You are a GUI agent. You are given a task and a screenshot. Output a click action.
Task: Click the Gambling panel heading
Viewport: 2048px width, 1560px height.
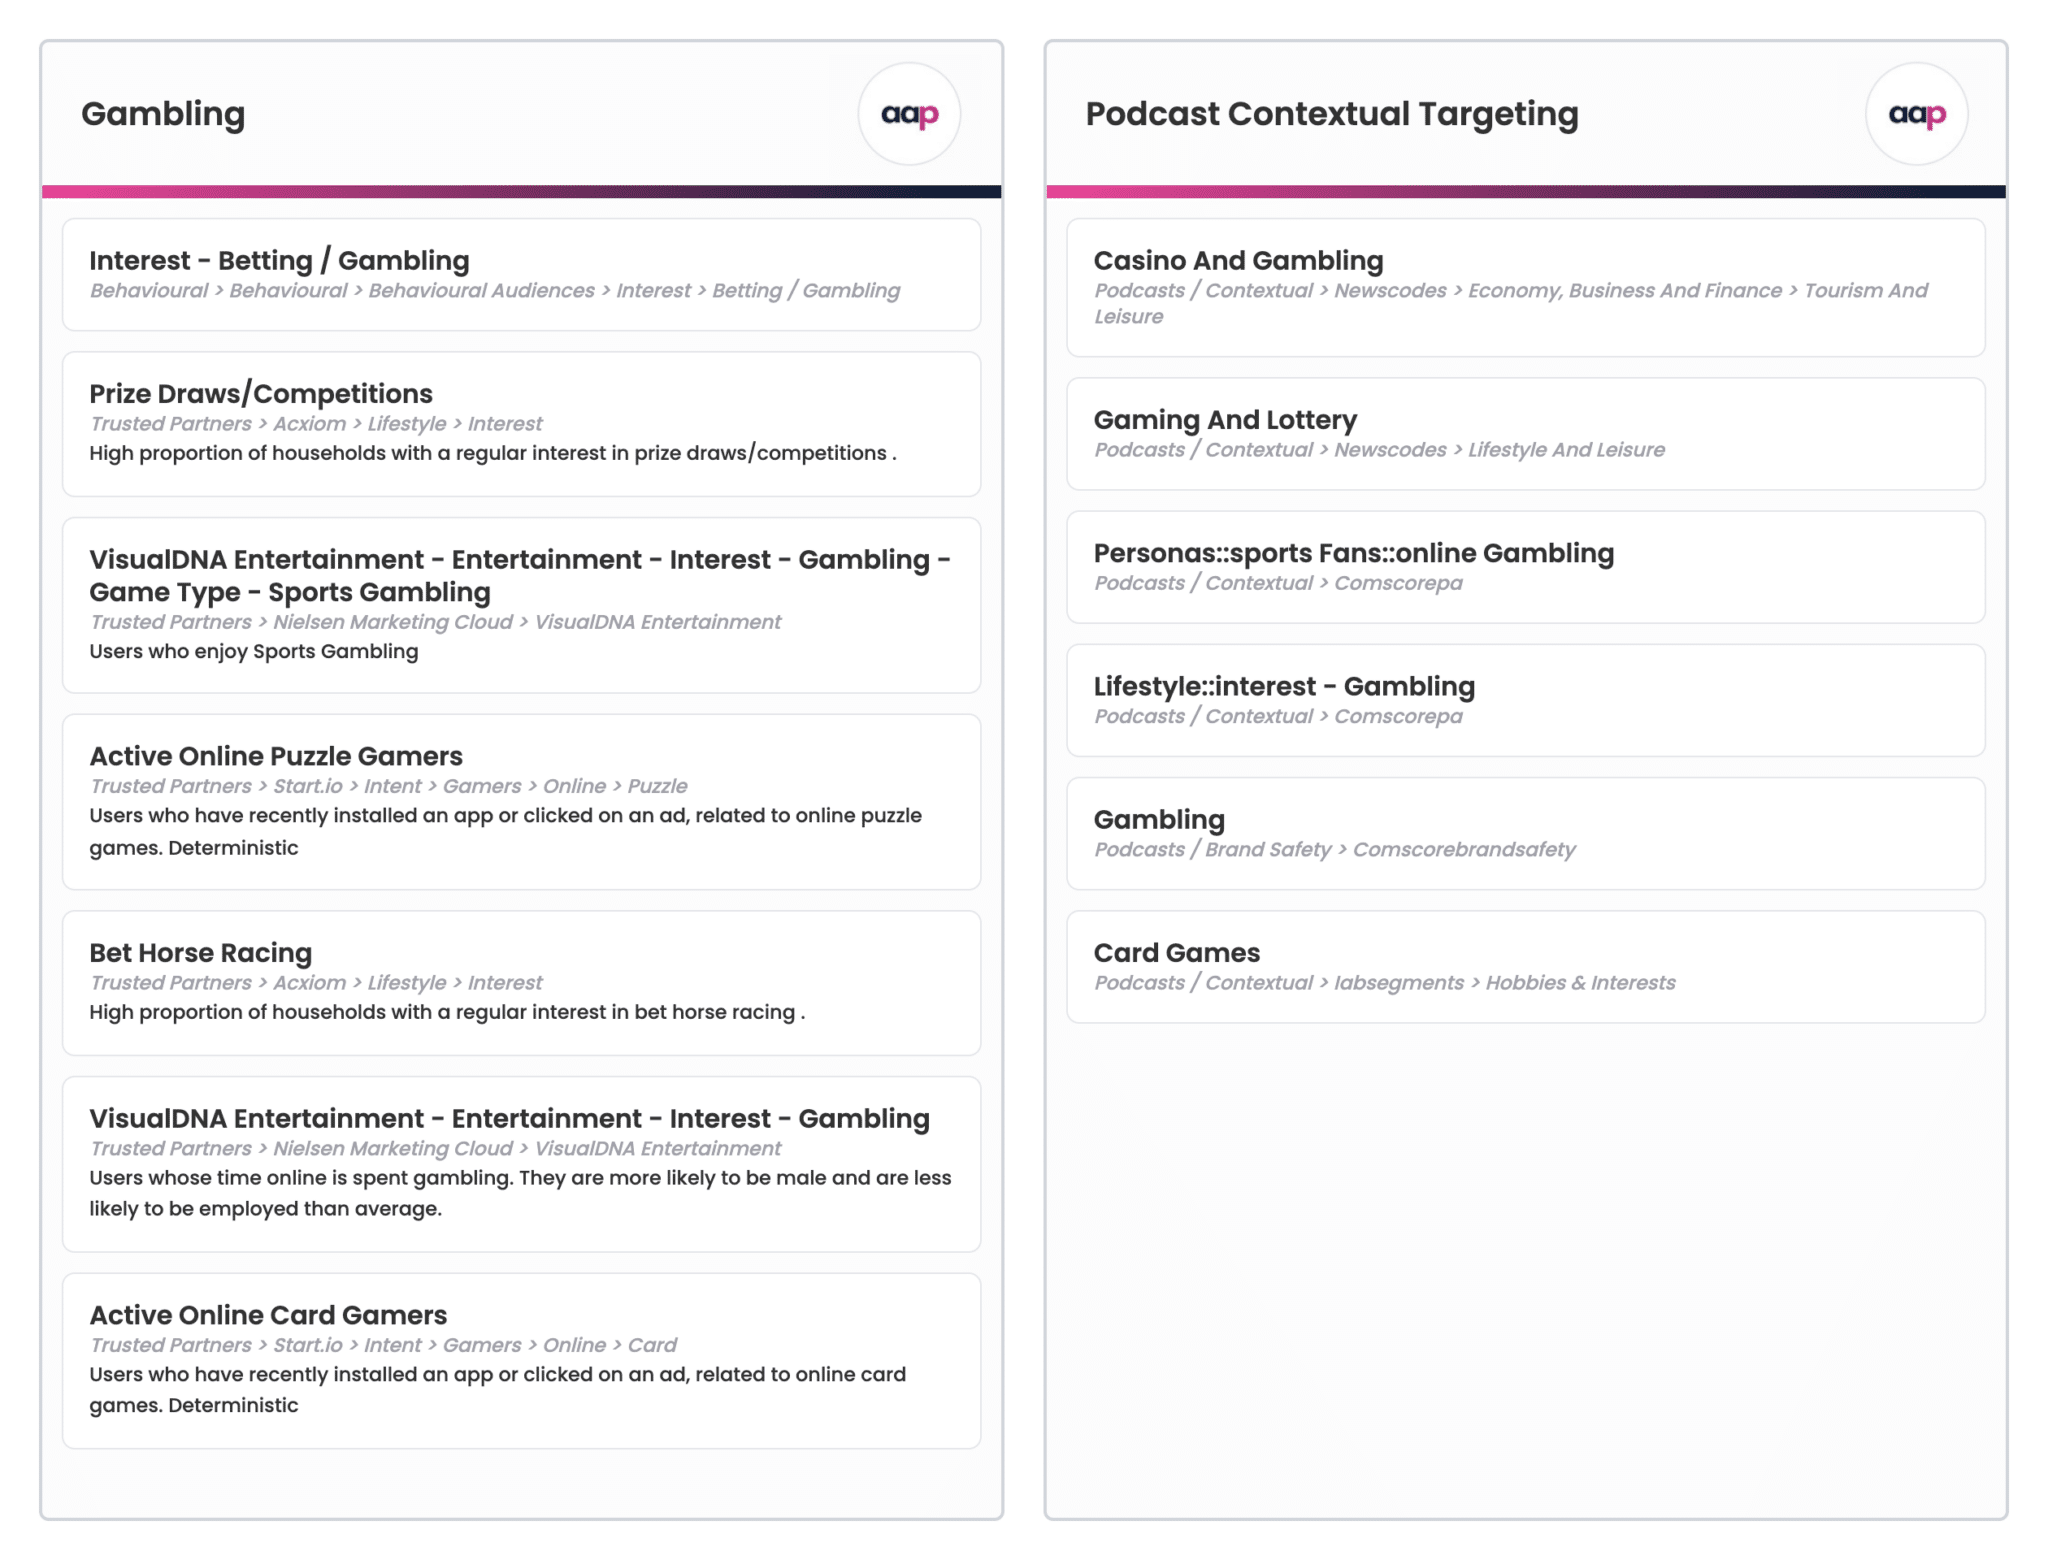pyautogui.click(x=163, y=114)
